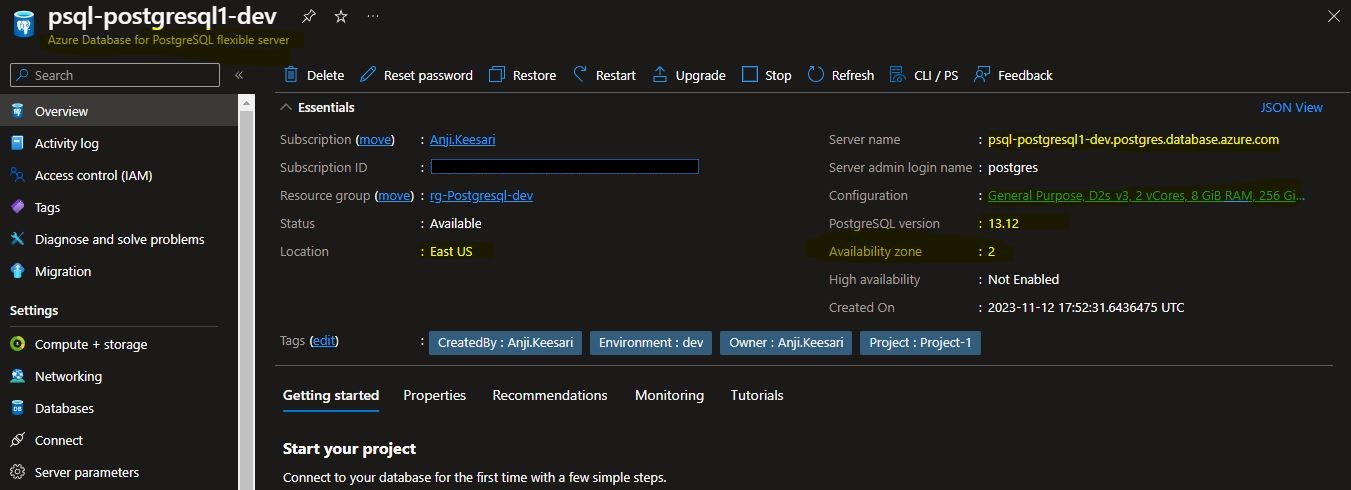Click the Diagnose and solve problems icon
This screenshot has width=1351, height=490.
18,239
